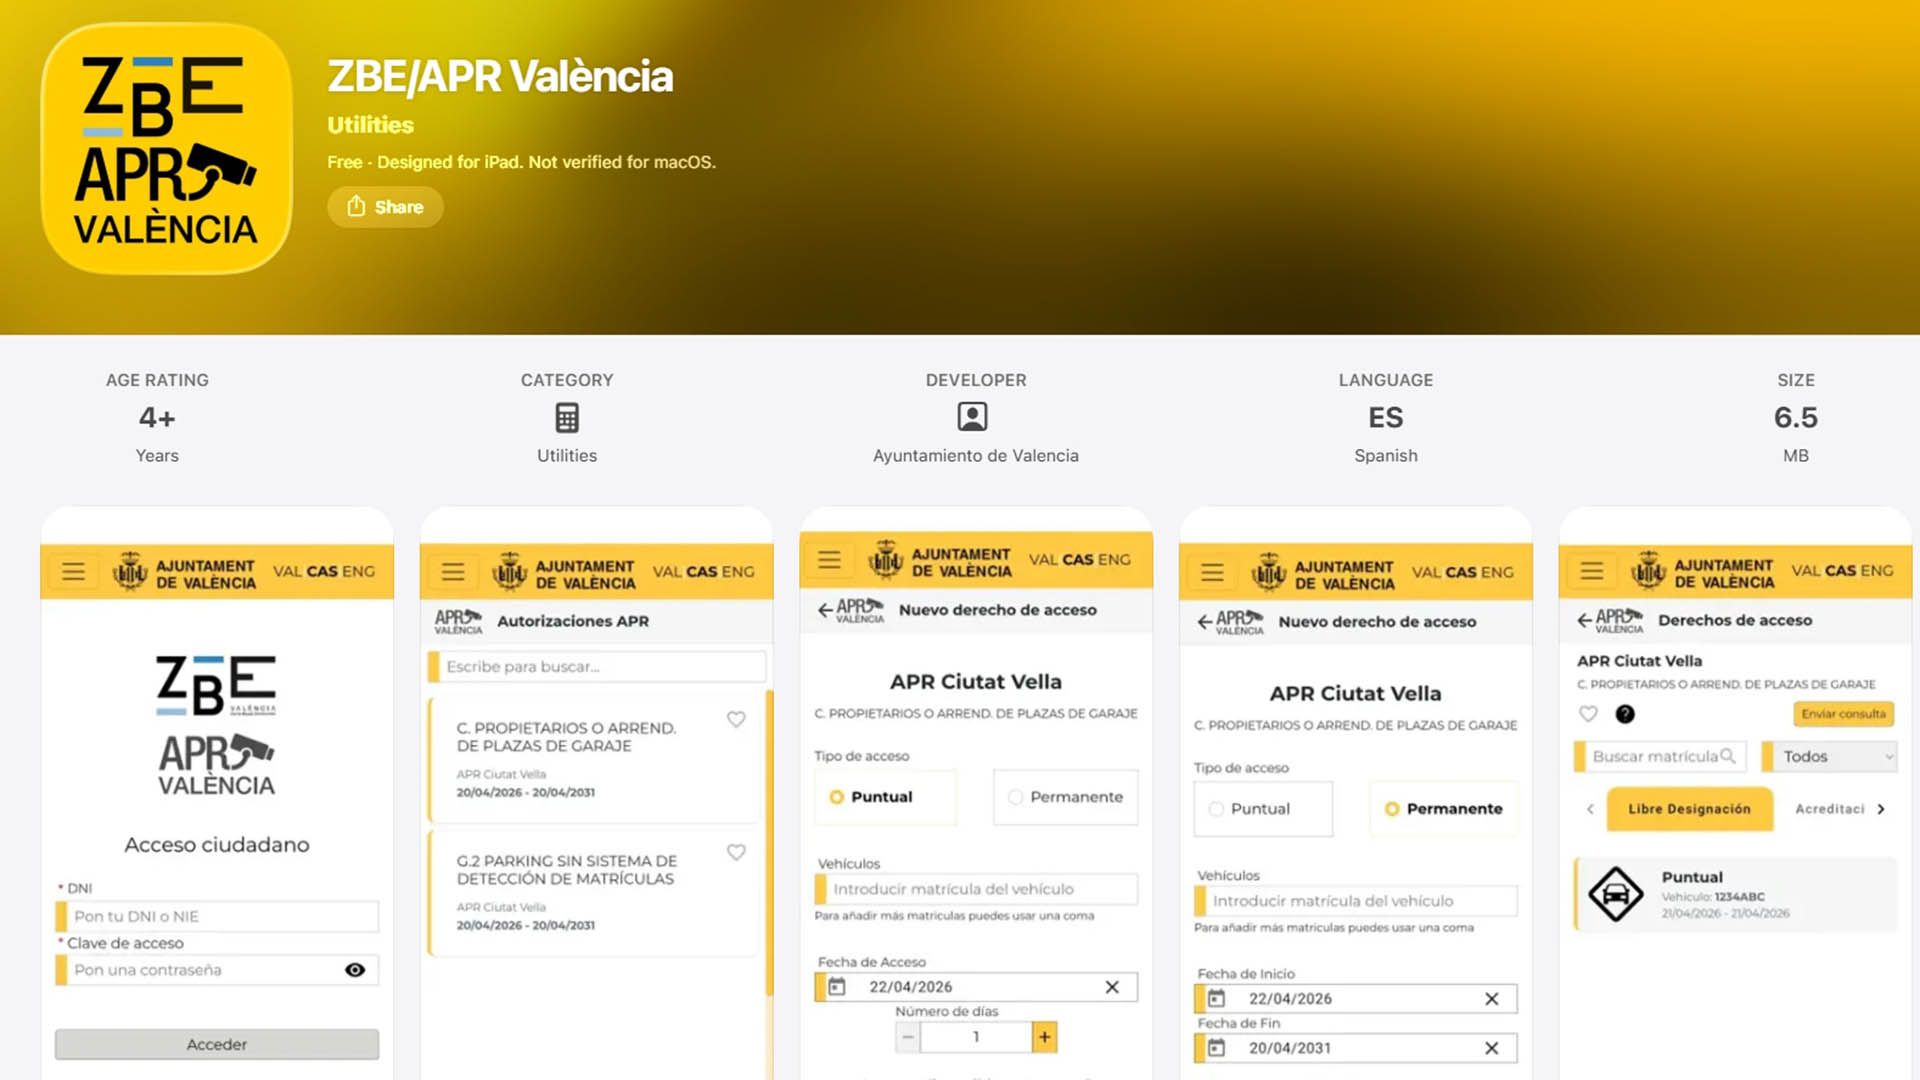Open calendar icon beside Fecha de Acceso
The height and width of the screenshot is (1080, 1920).
pos(837,987)
